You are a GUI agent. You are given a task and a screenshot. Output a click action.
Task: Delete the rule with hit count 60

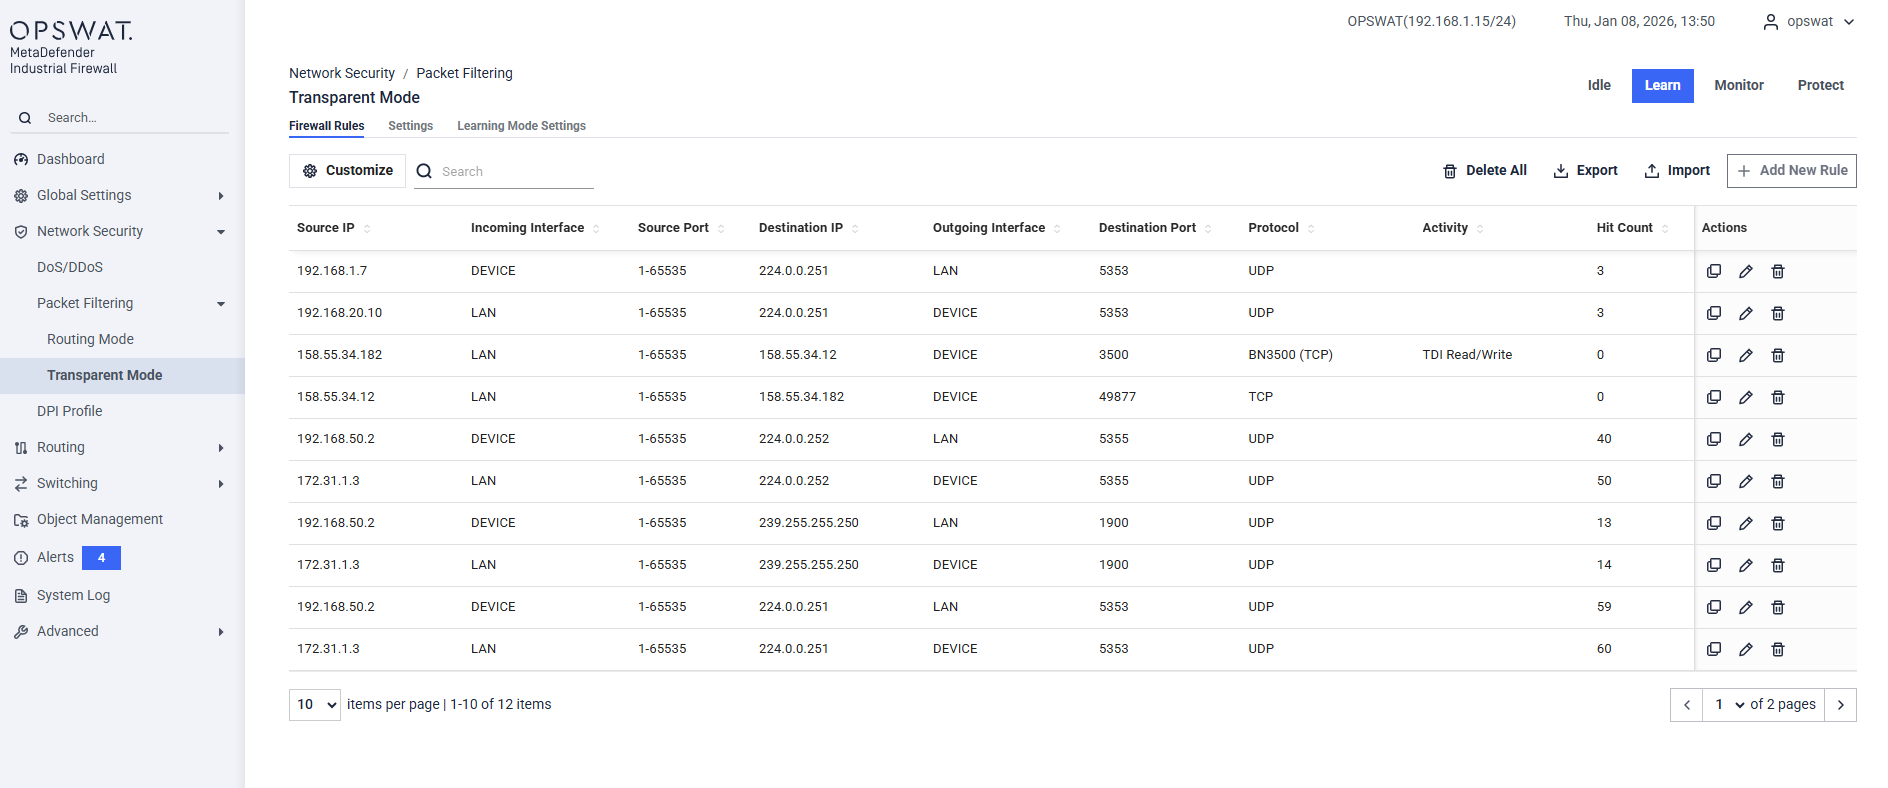tap(1778, 649)
